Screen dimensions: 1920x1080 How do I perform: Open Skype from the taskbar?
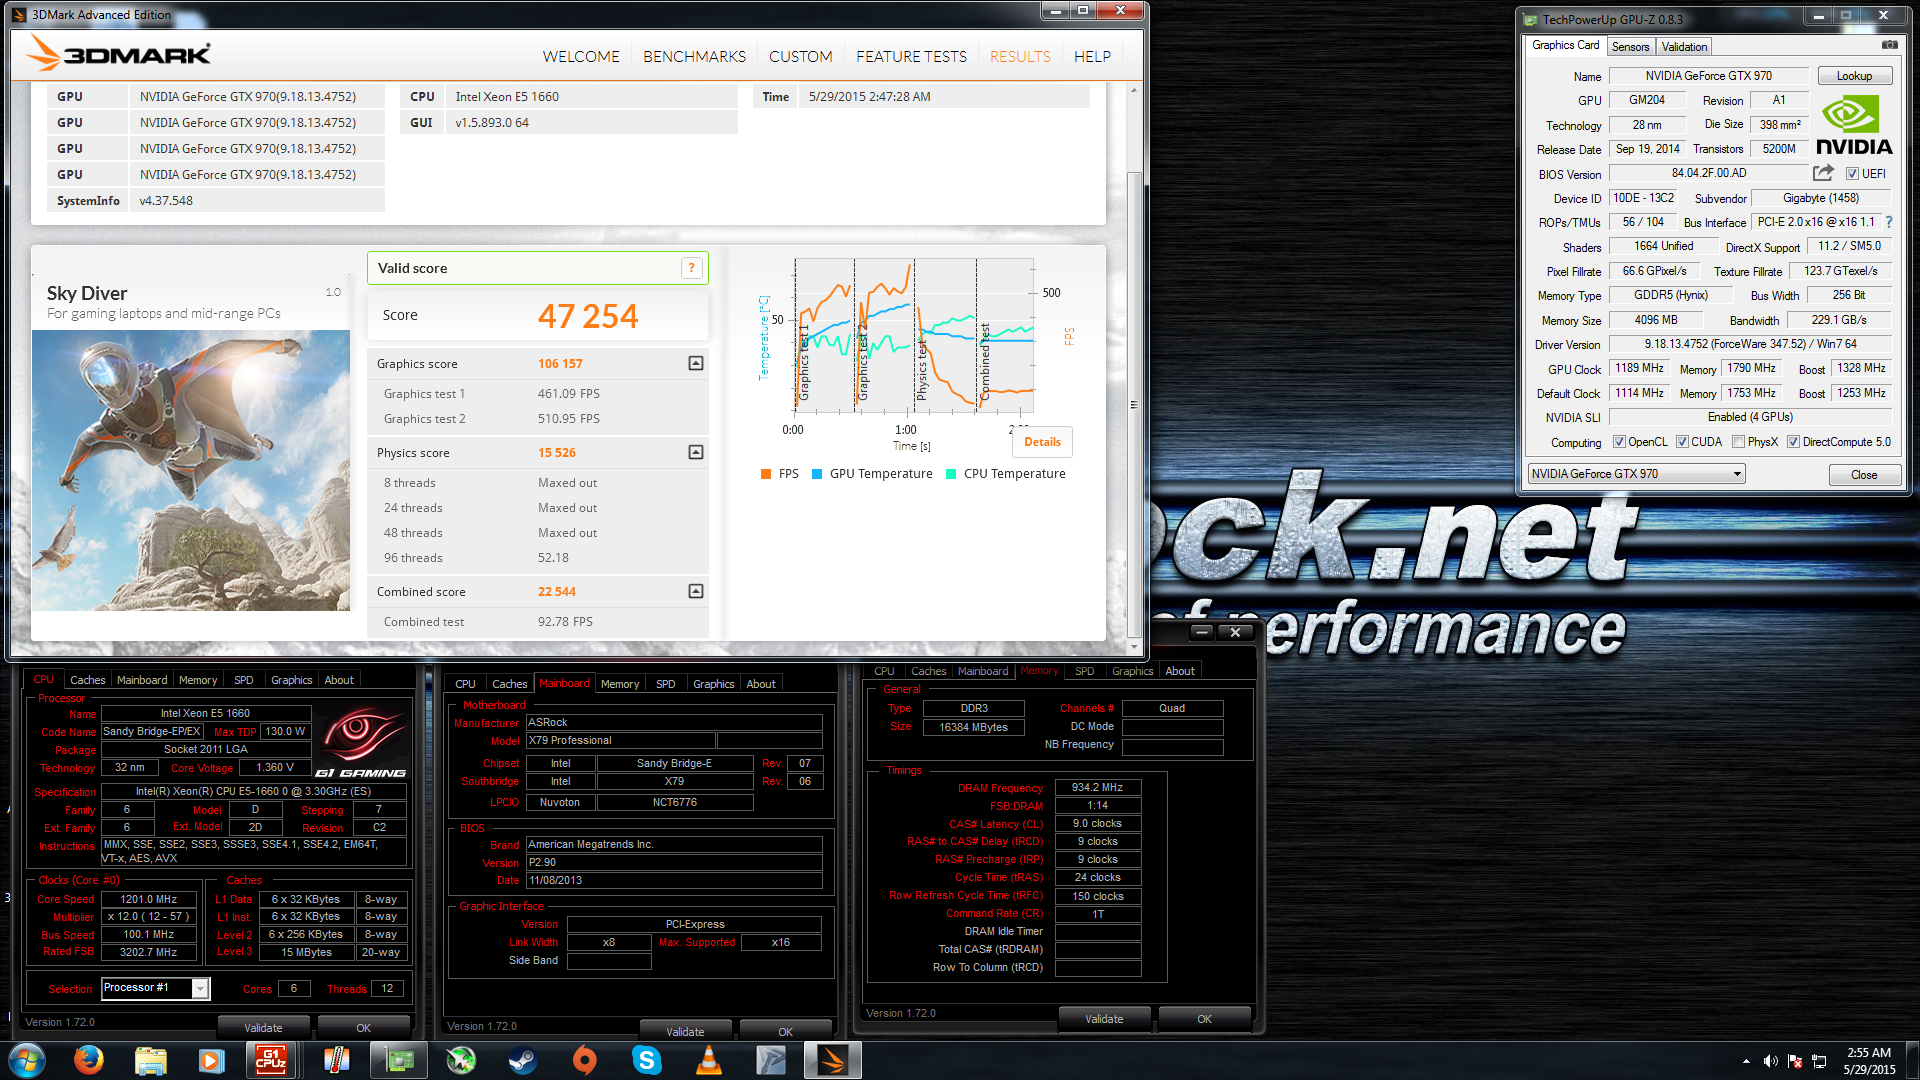click(x=647, y=1060)
